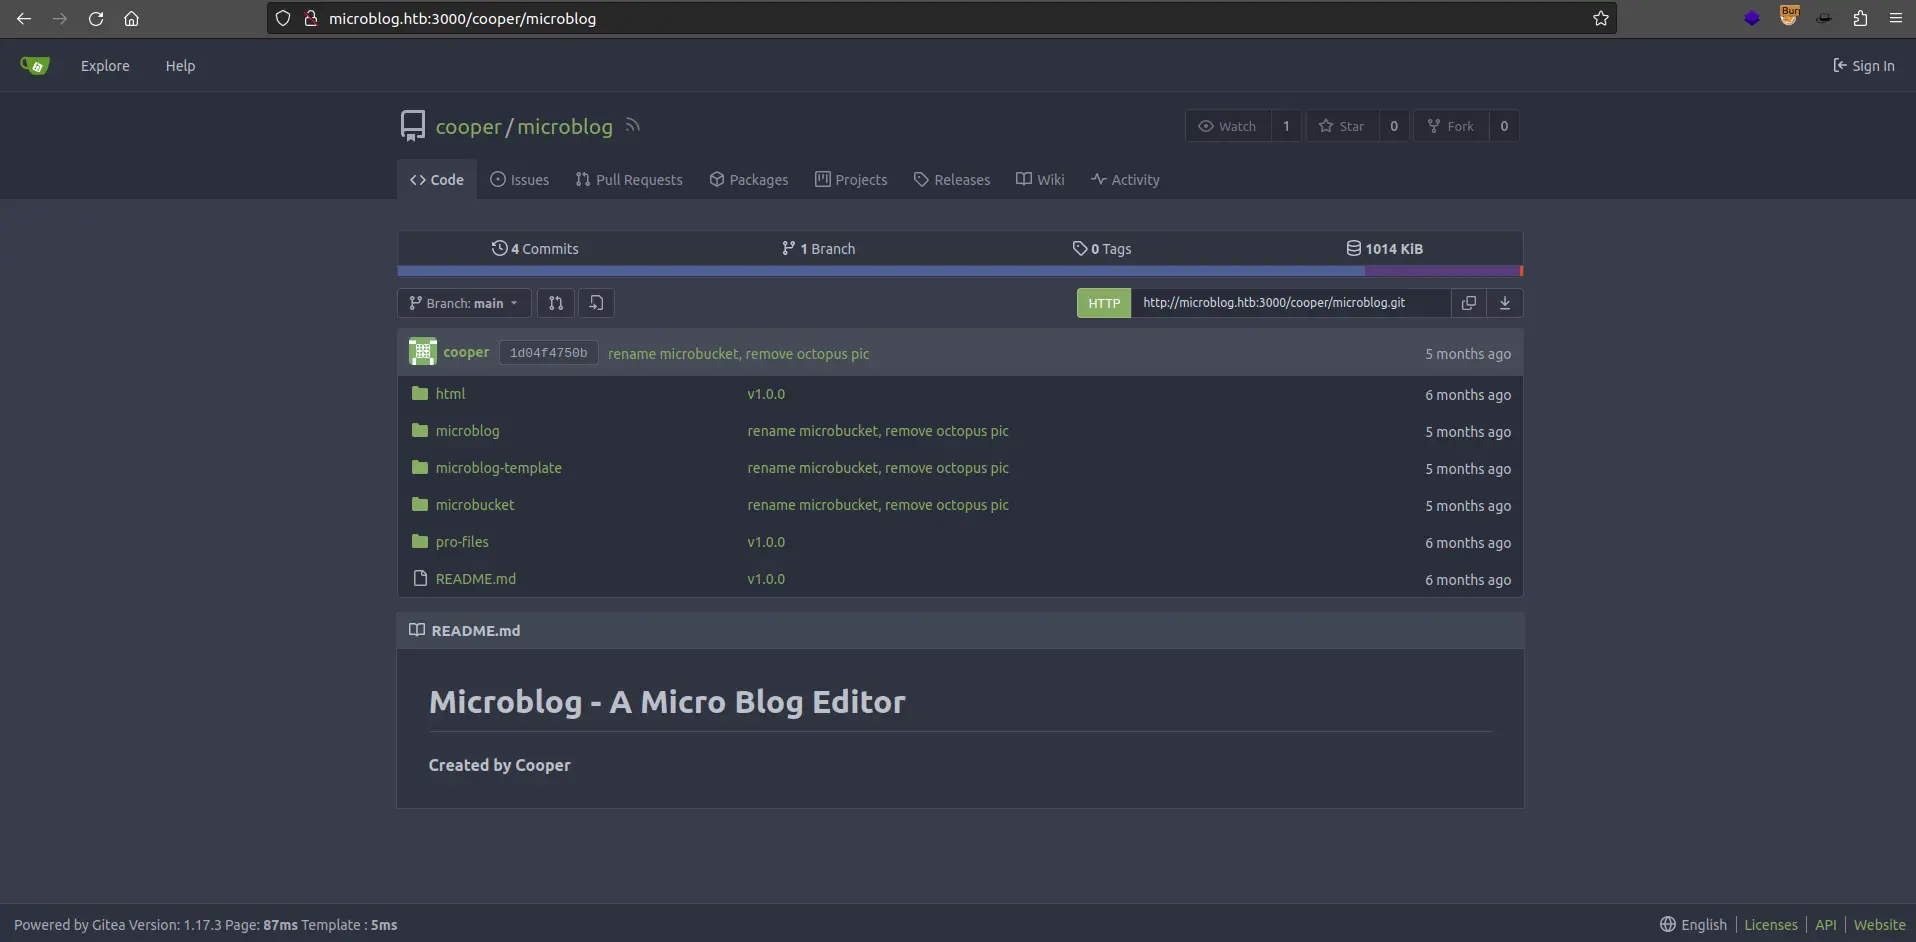Open the Branch: main dropdown

tap(464, 303)
